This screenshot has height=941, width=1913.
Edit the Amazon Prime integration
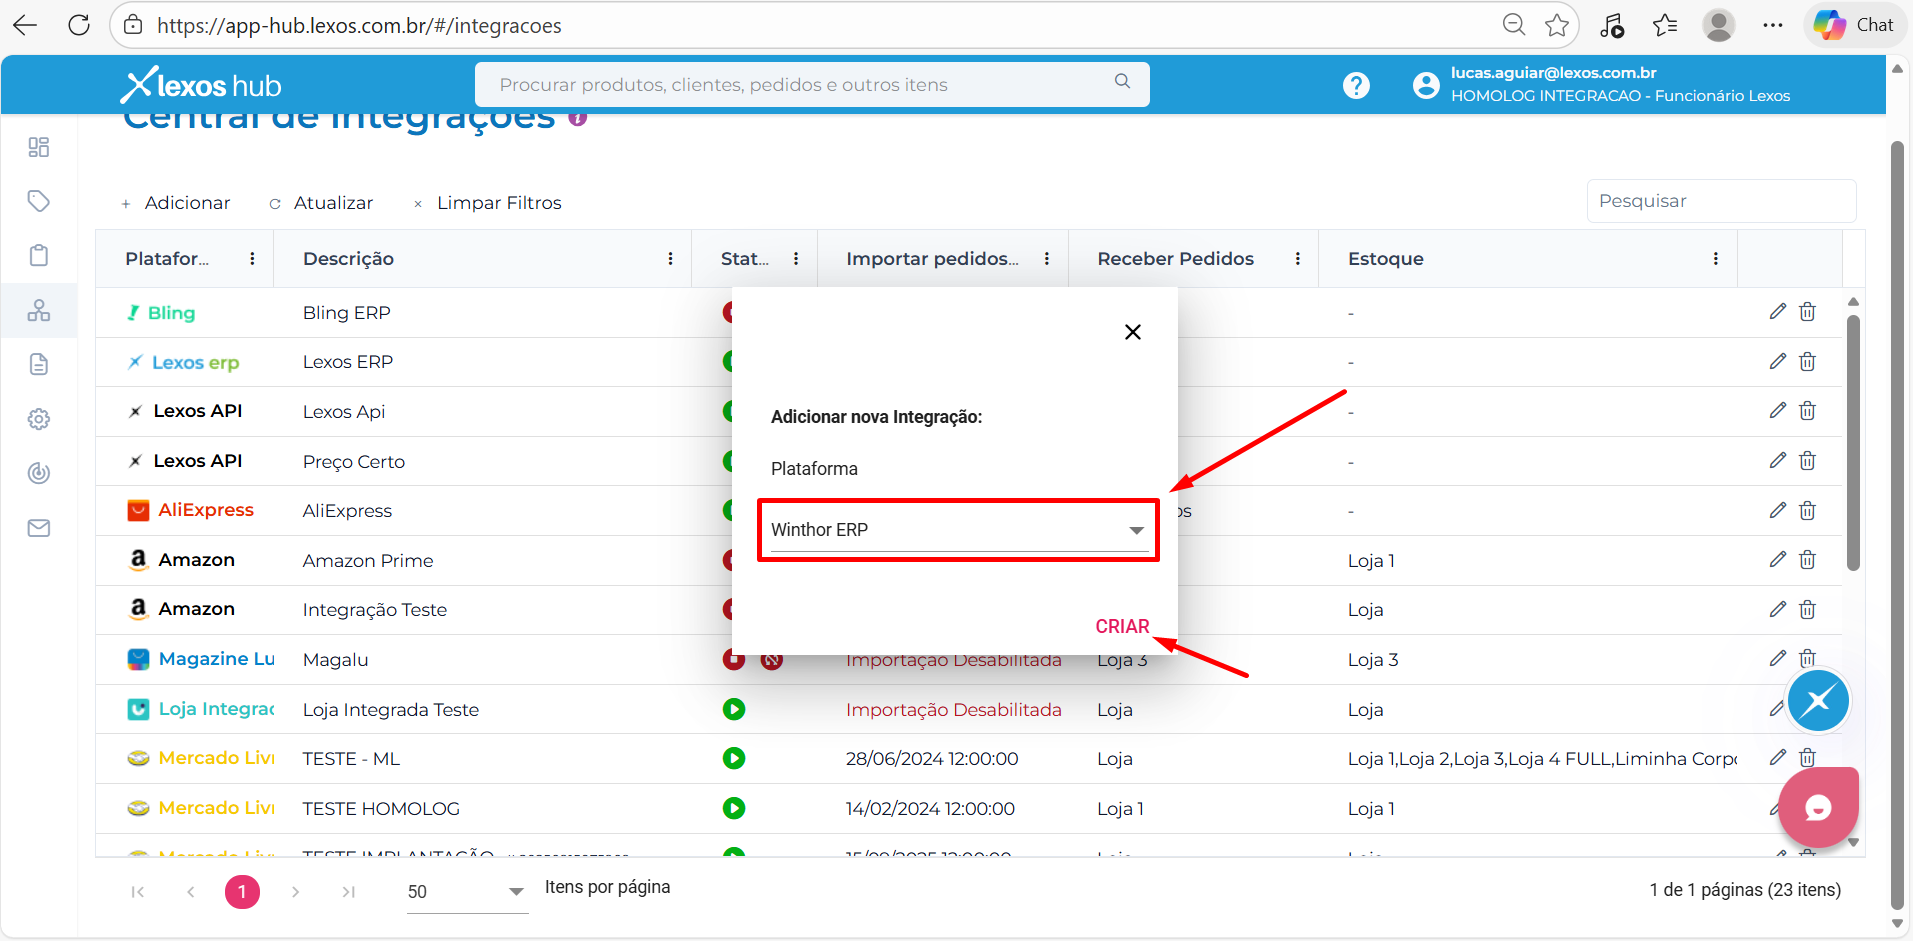click(1777, 559)
